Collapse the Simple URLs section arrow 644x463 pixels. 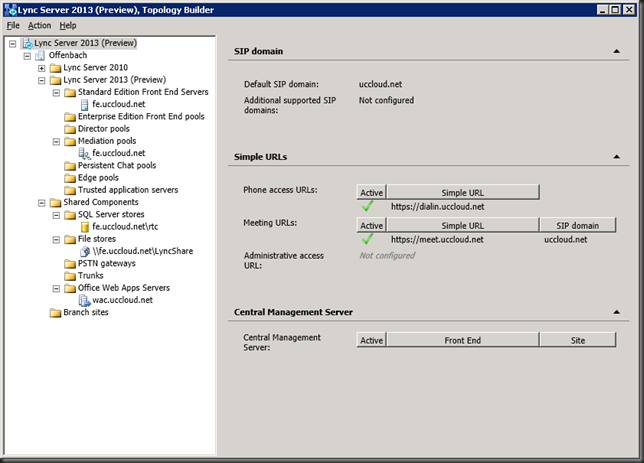(x=616, y=157)
